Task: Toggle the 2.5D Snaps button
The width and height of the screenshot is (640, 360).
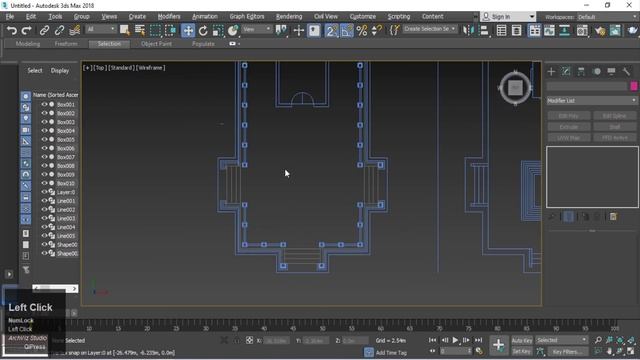Action: (x=331, y=30)
